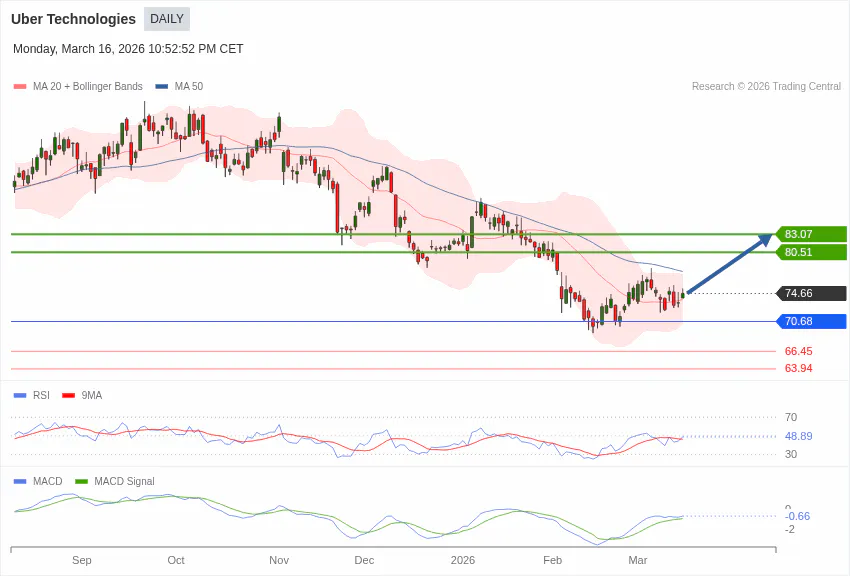Click the 9MA red legend swatch

(x=68, y=396)
